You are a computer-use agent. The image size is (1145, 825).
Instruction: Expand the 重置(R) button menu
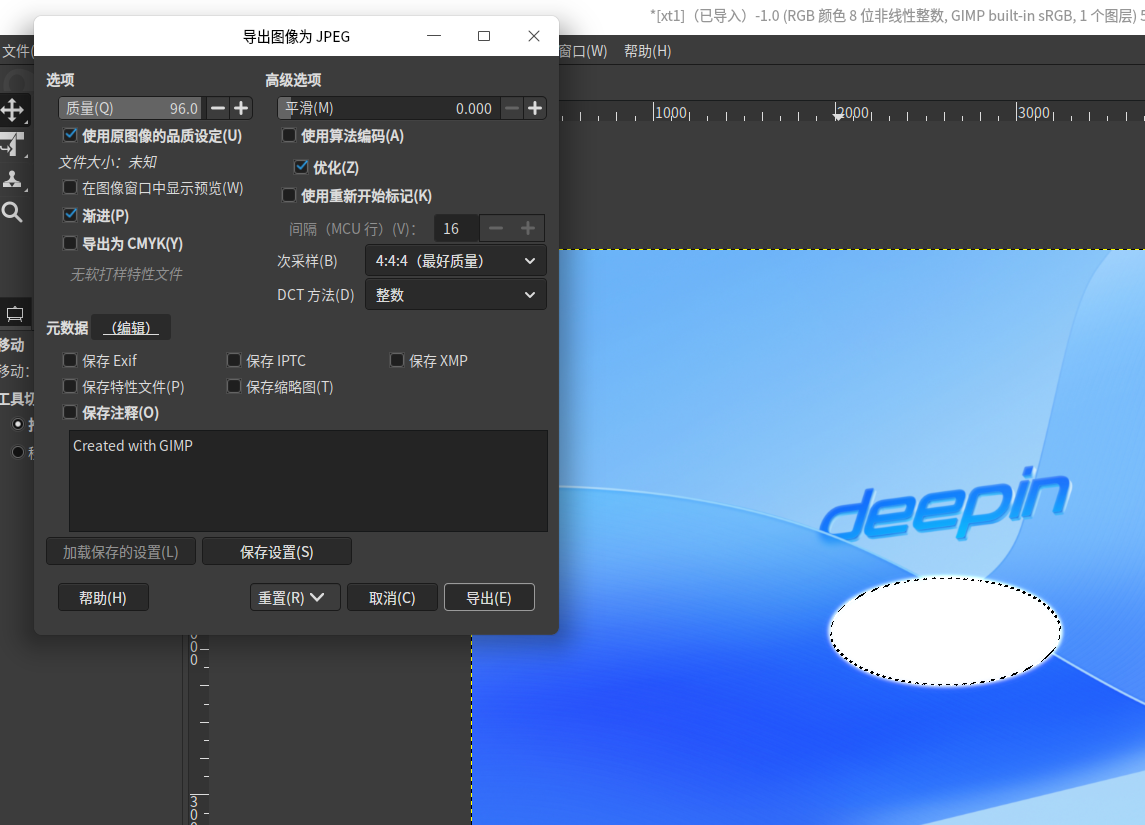[x=295, y=597]
